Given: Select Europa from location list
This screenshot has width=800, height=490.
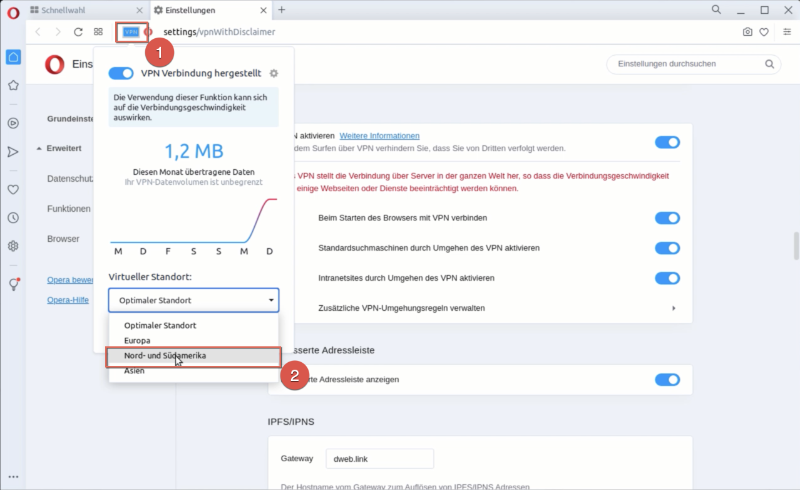Looking at the screenshot, I should click(x=193, y=340).
